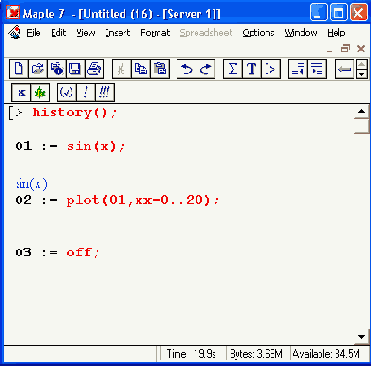Screen dimensions: 371x366
Task: Open the File menu
Action: [33, 33]
